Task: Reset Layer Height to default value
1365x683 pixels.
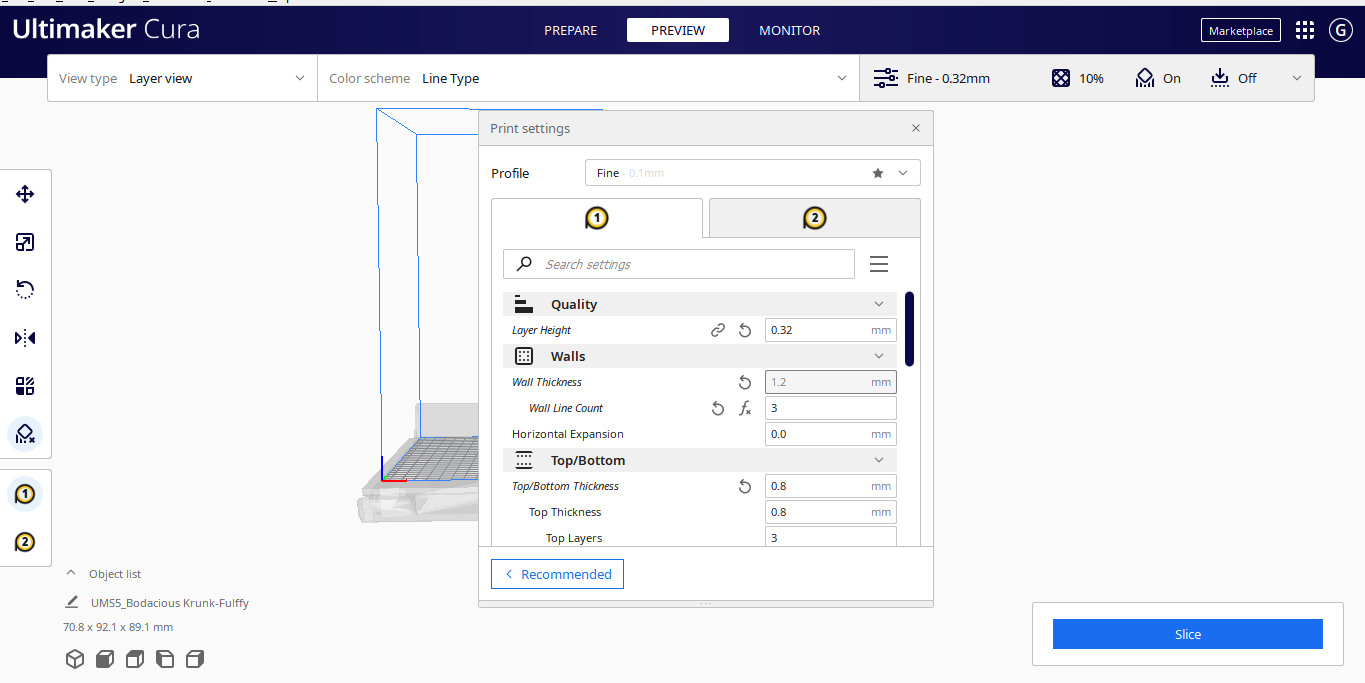Action: tap(745, 330)
